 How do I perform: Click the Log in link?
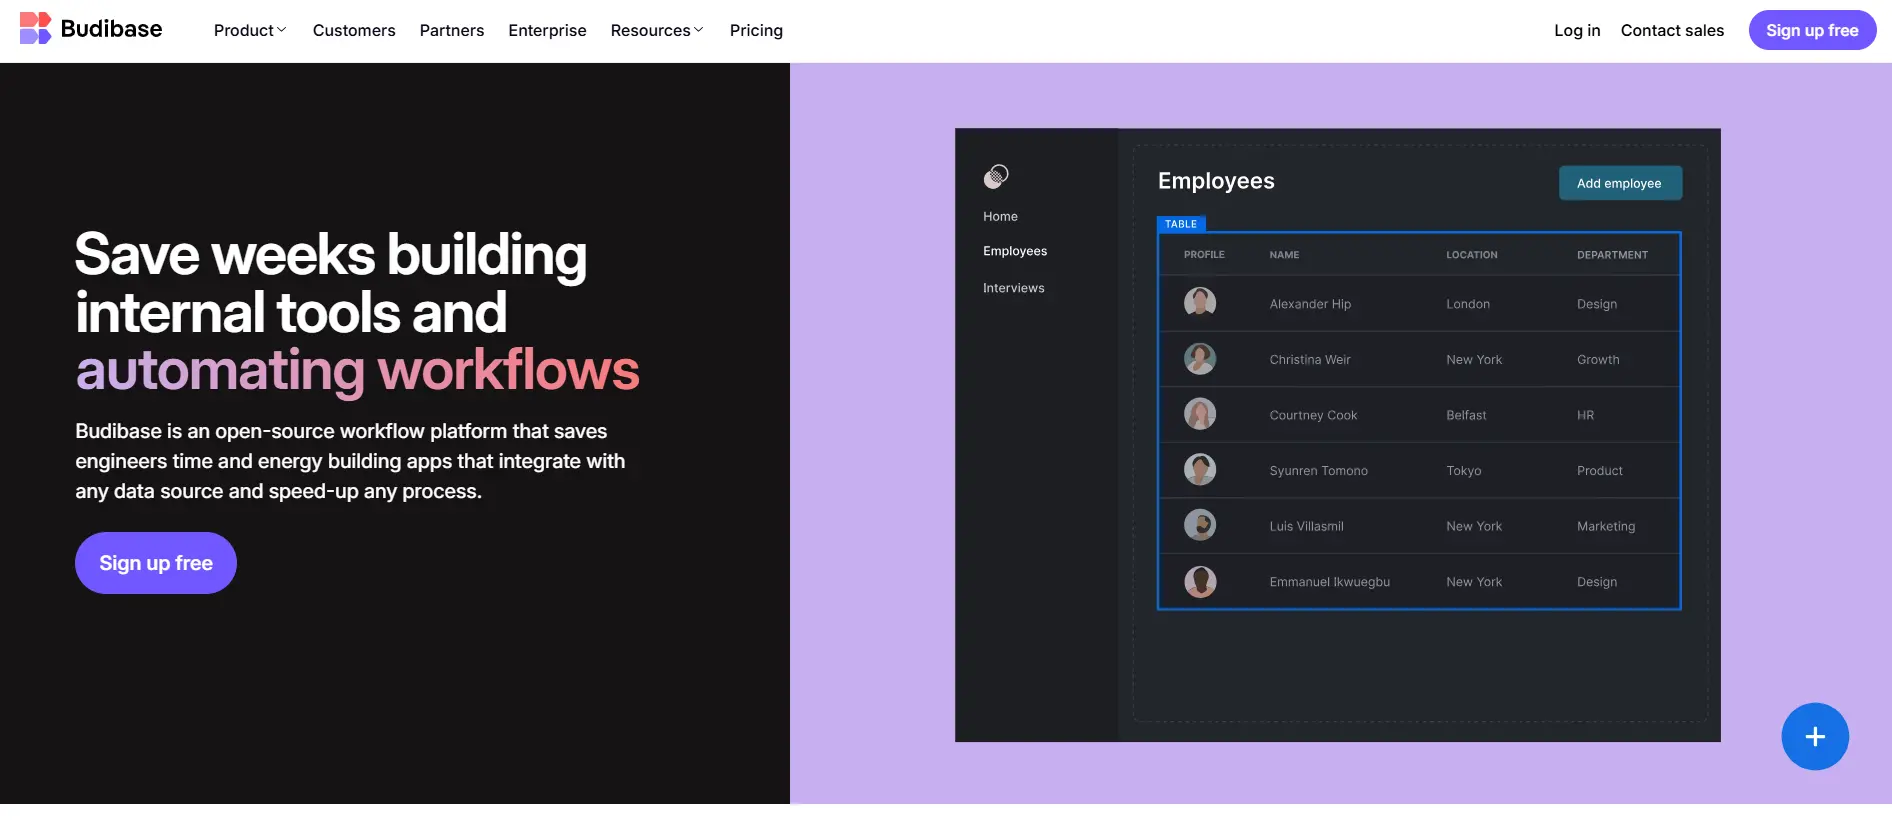[x=1577, y=30]
